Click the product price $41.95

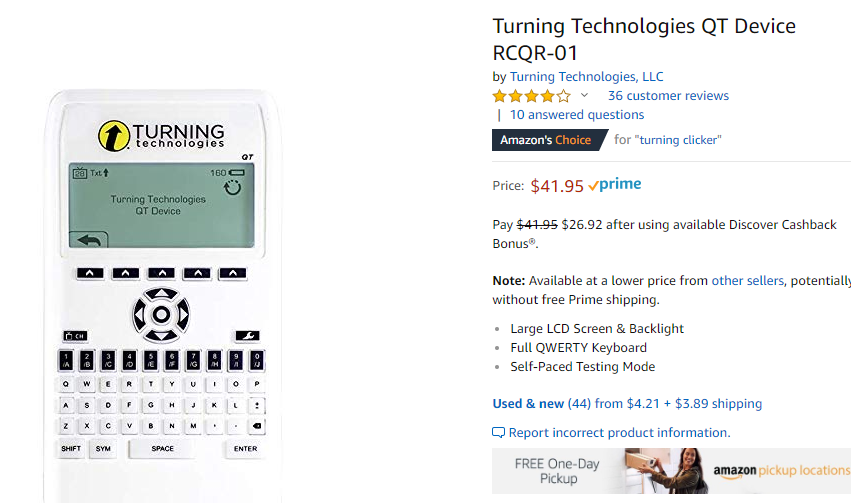pyautogui.click(x=557, y=186)
